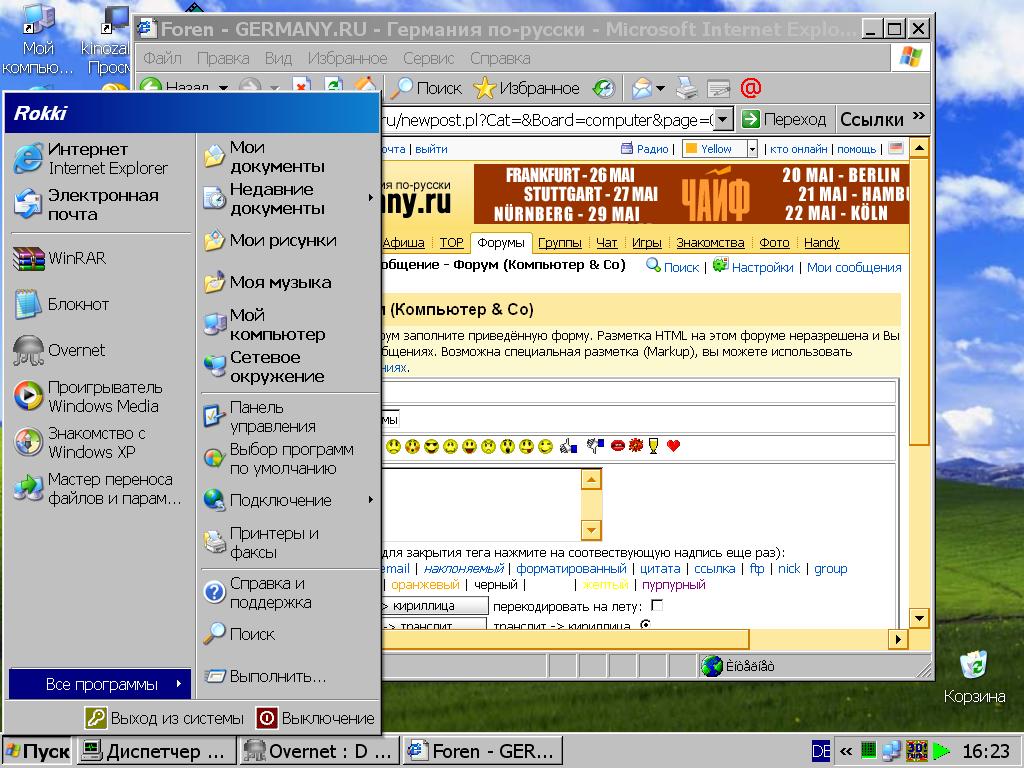The width and height of the screenshot is (1024, 768).
Task: Open the Назад back history dropdown arrow
Action: point(223,88)
